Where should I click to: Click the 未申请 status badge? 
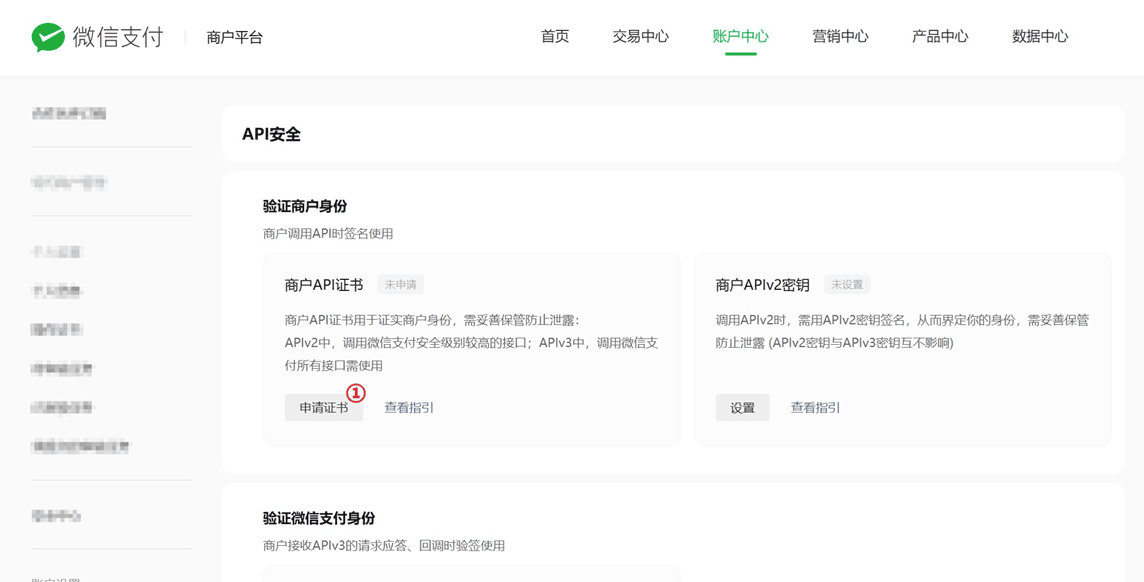tap(401, 284)
